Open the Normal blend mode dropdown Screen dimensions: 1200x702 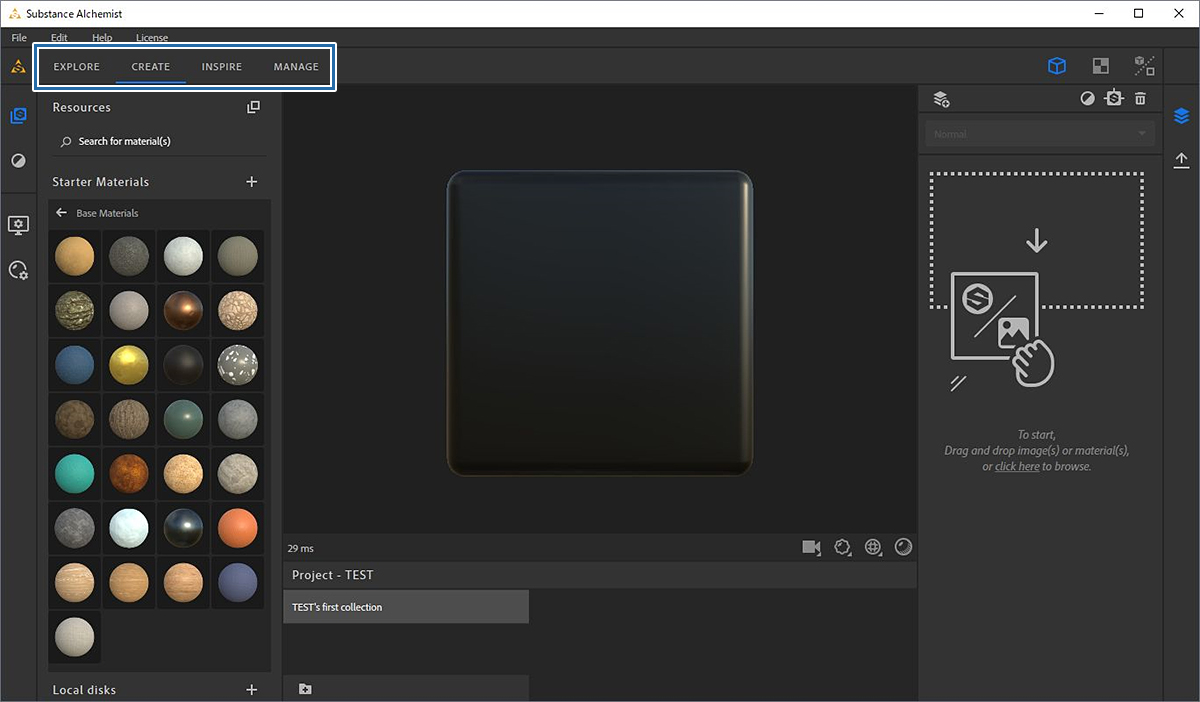[x=1038, y=134]
